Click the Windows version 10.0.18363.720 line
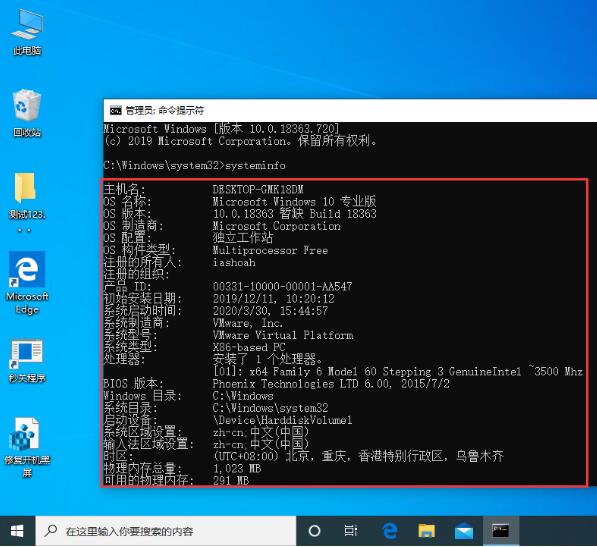Viewport: 597px width, 547px height. pyautogui.click(x=221, y=129)
